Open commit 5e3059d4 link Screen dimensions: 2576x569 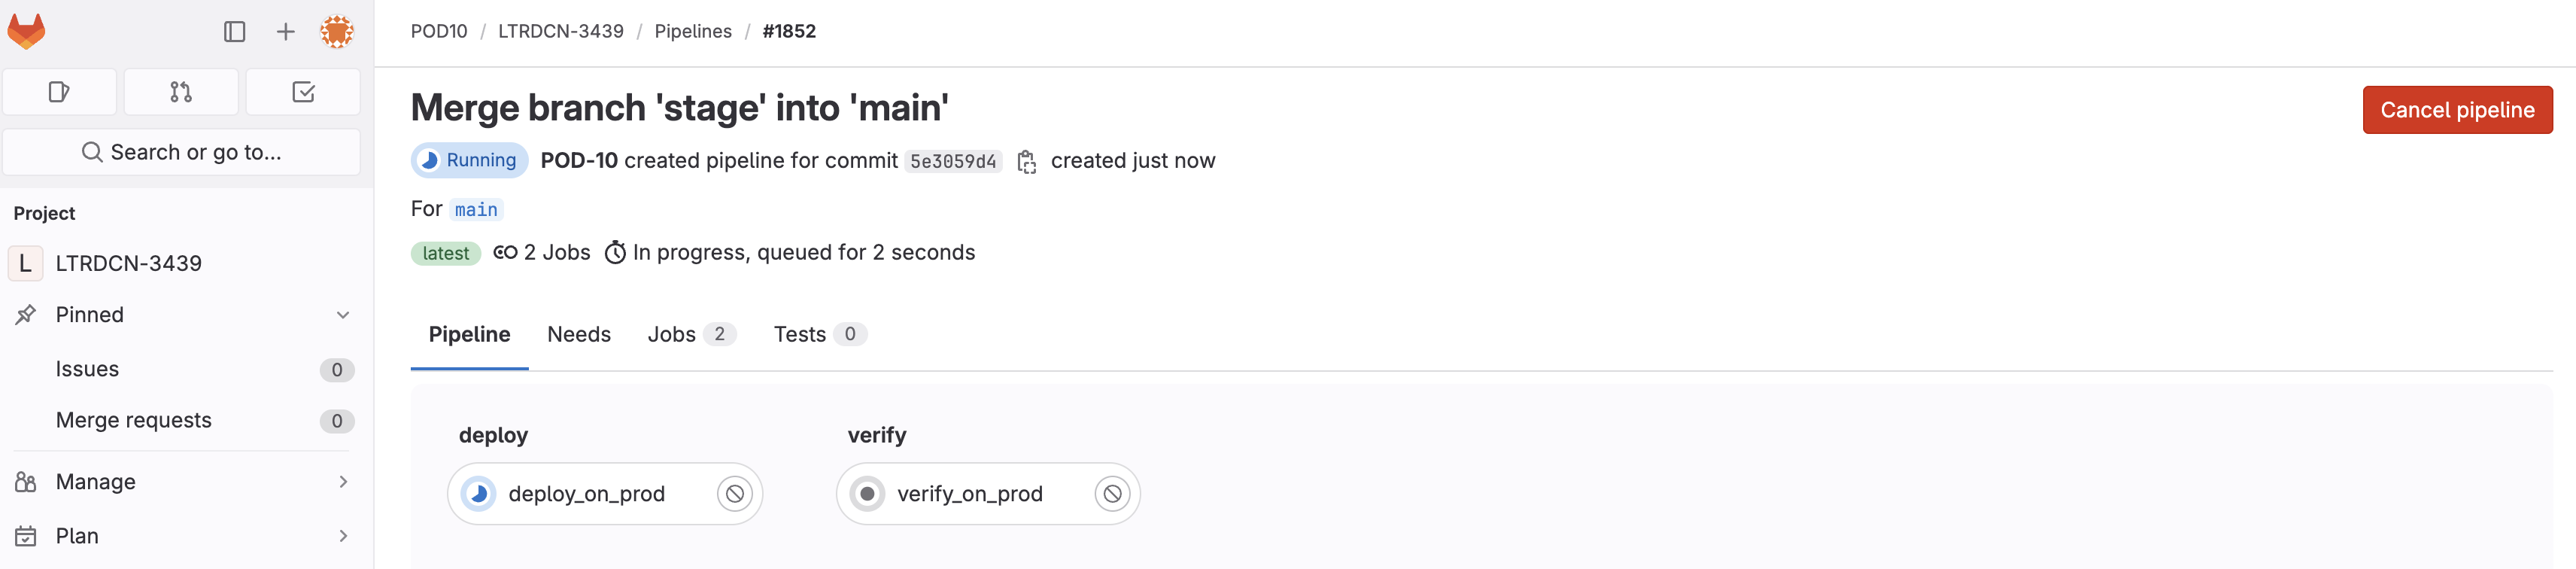(953, 162)
